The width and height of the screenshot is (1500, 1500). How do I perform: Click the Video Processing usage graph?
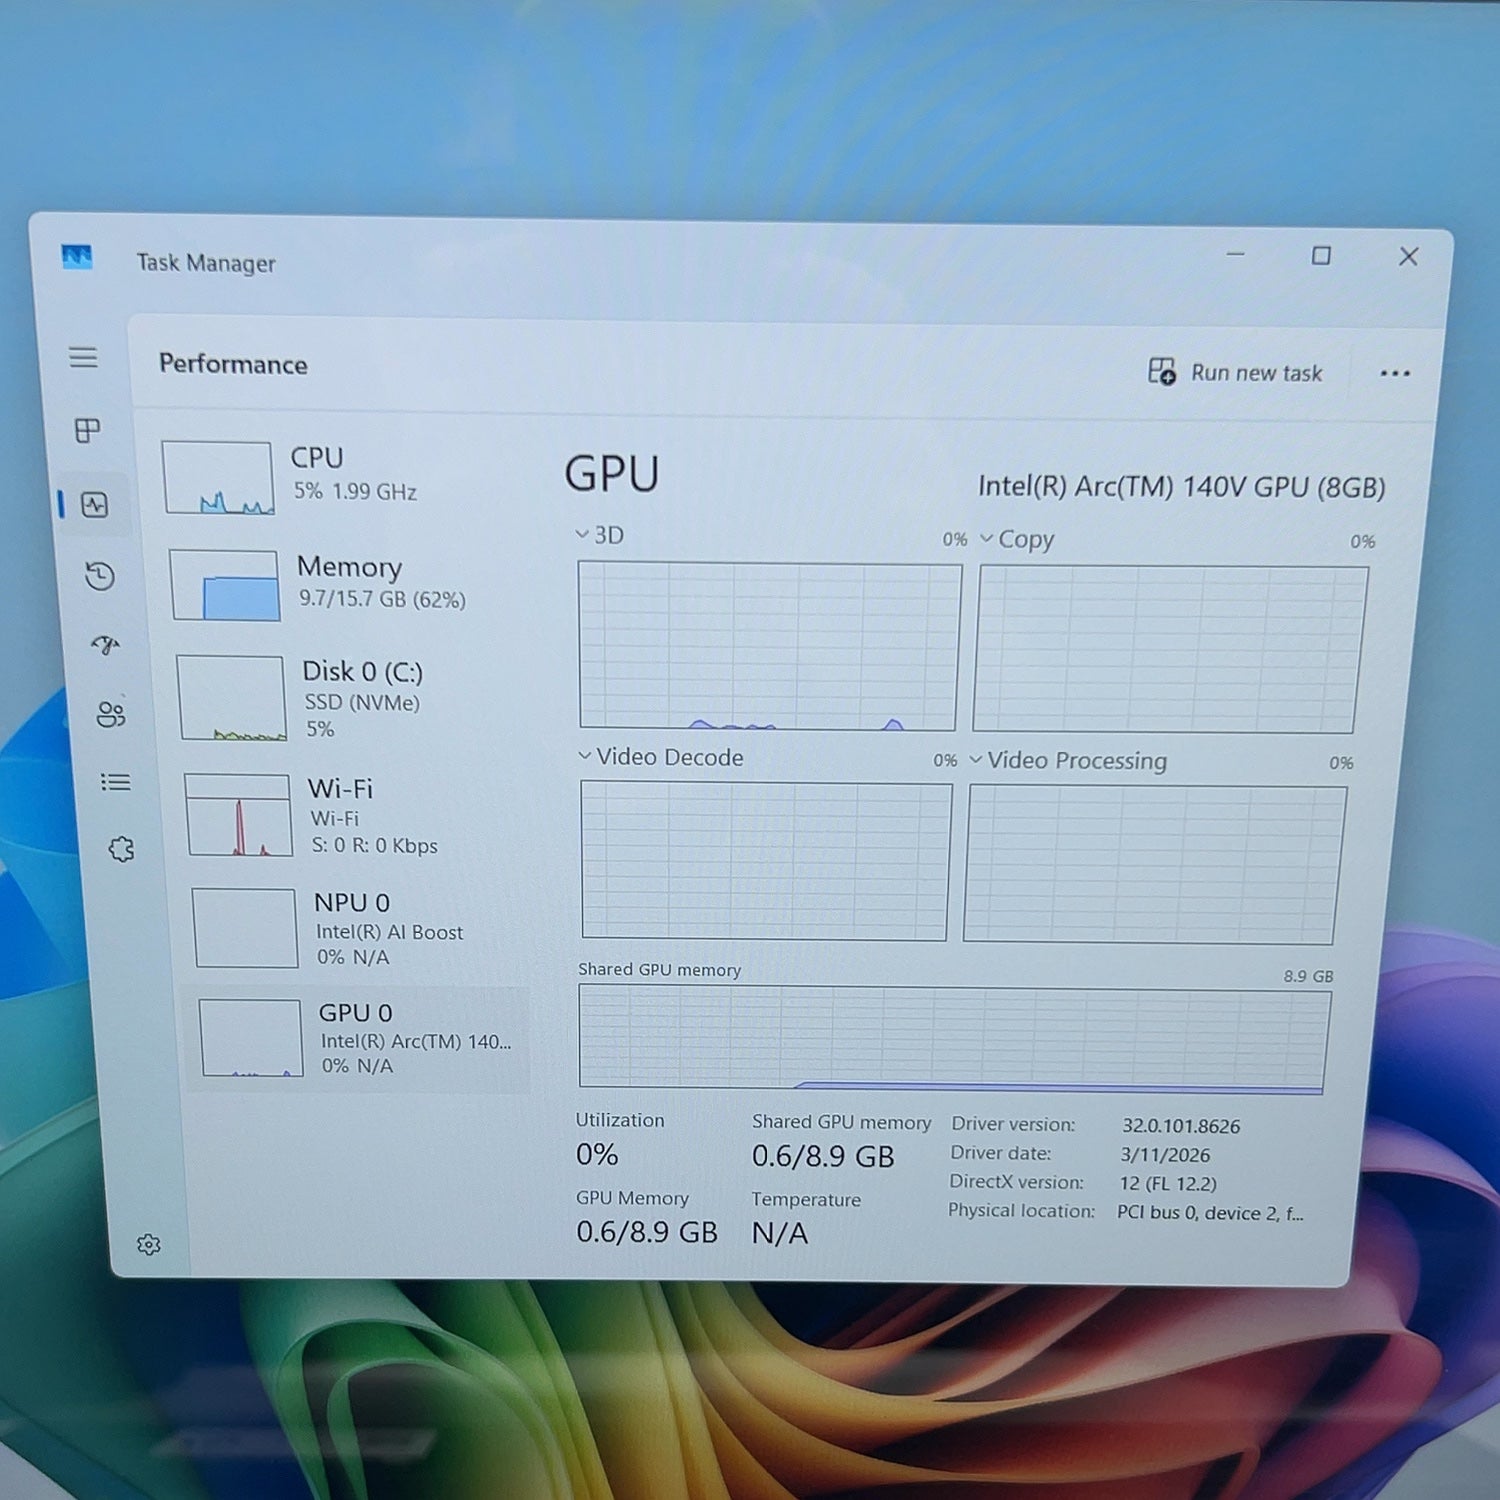(1155, 864)
